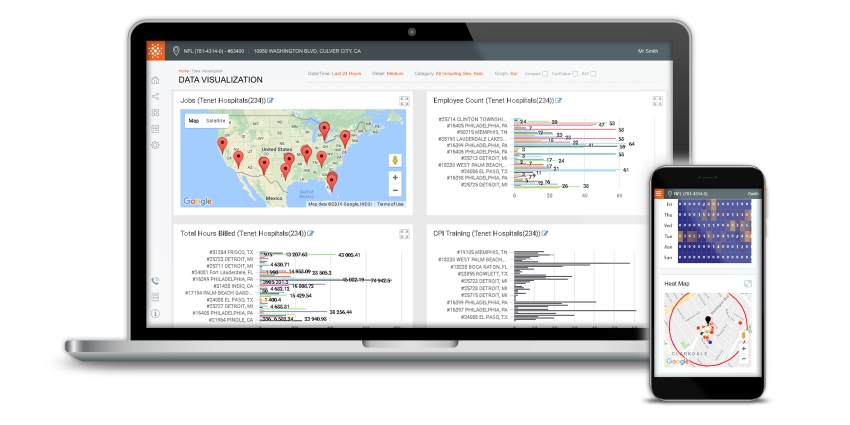This screenshot has height=425, width=850.
Task: Click the DATA VISUALIZATION page heading
Action: (221, 80)
